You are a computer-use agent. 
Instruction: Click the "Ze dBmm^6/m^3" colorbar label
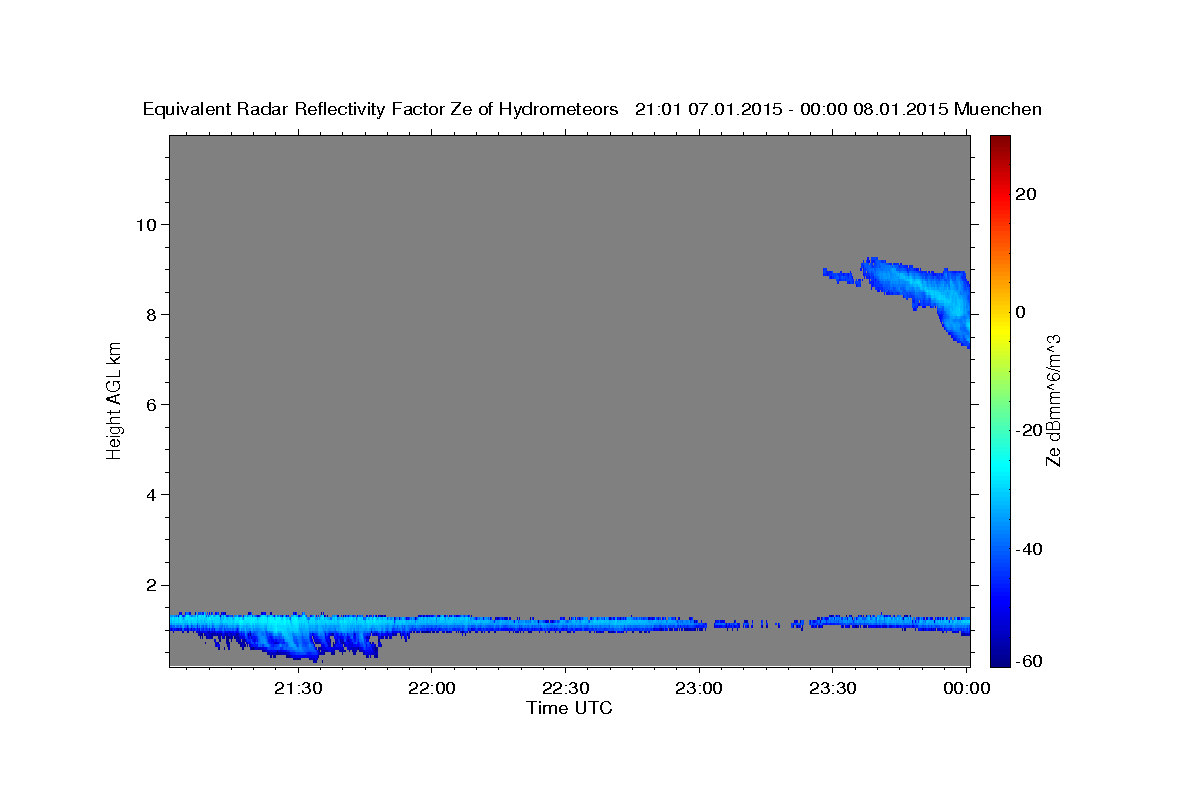(1053, 400)
